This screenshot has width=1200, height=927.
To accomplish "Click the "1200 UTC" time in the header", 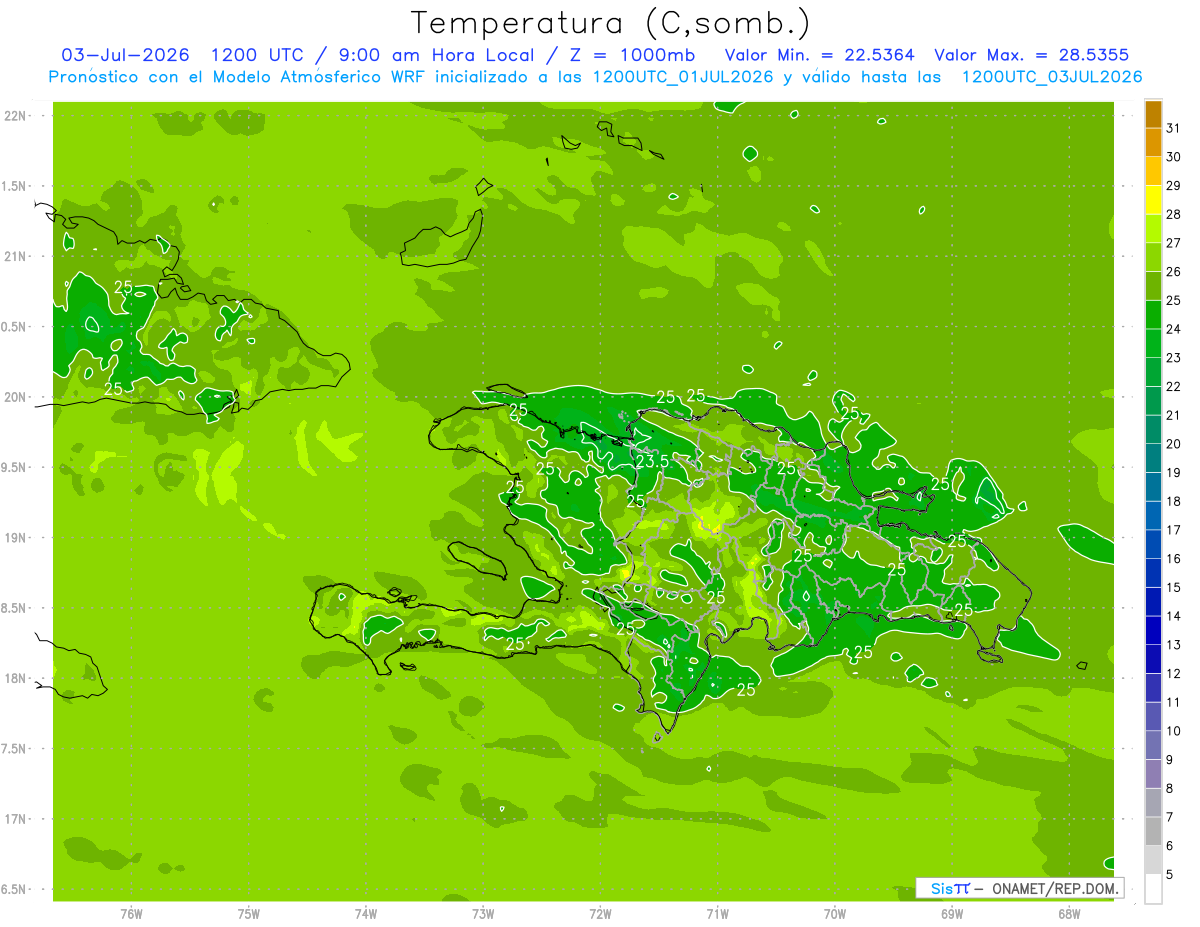I will click(x=257, y=55).
